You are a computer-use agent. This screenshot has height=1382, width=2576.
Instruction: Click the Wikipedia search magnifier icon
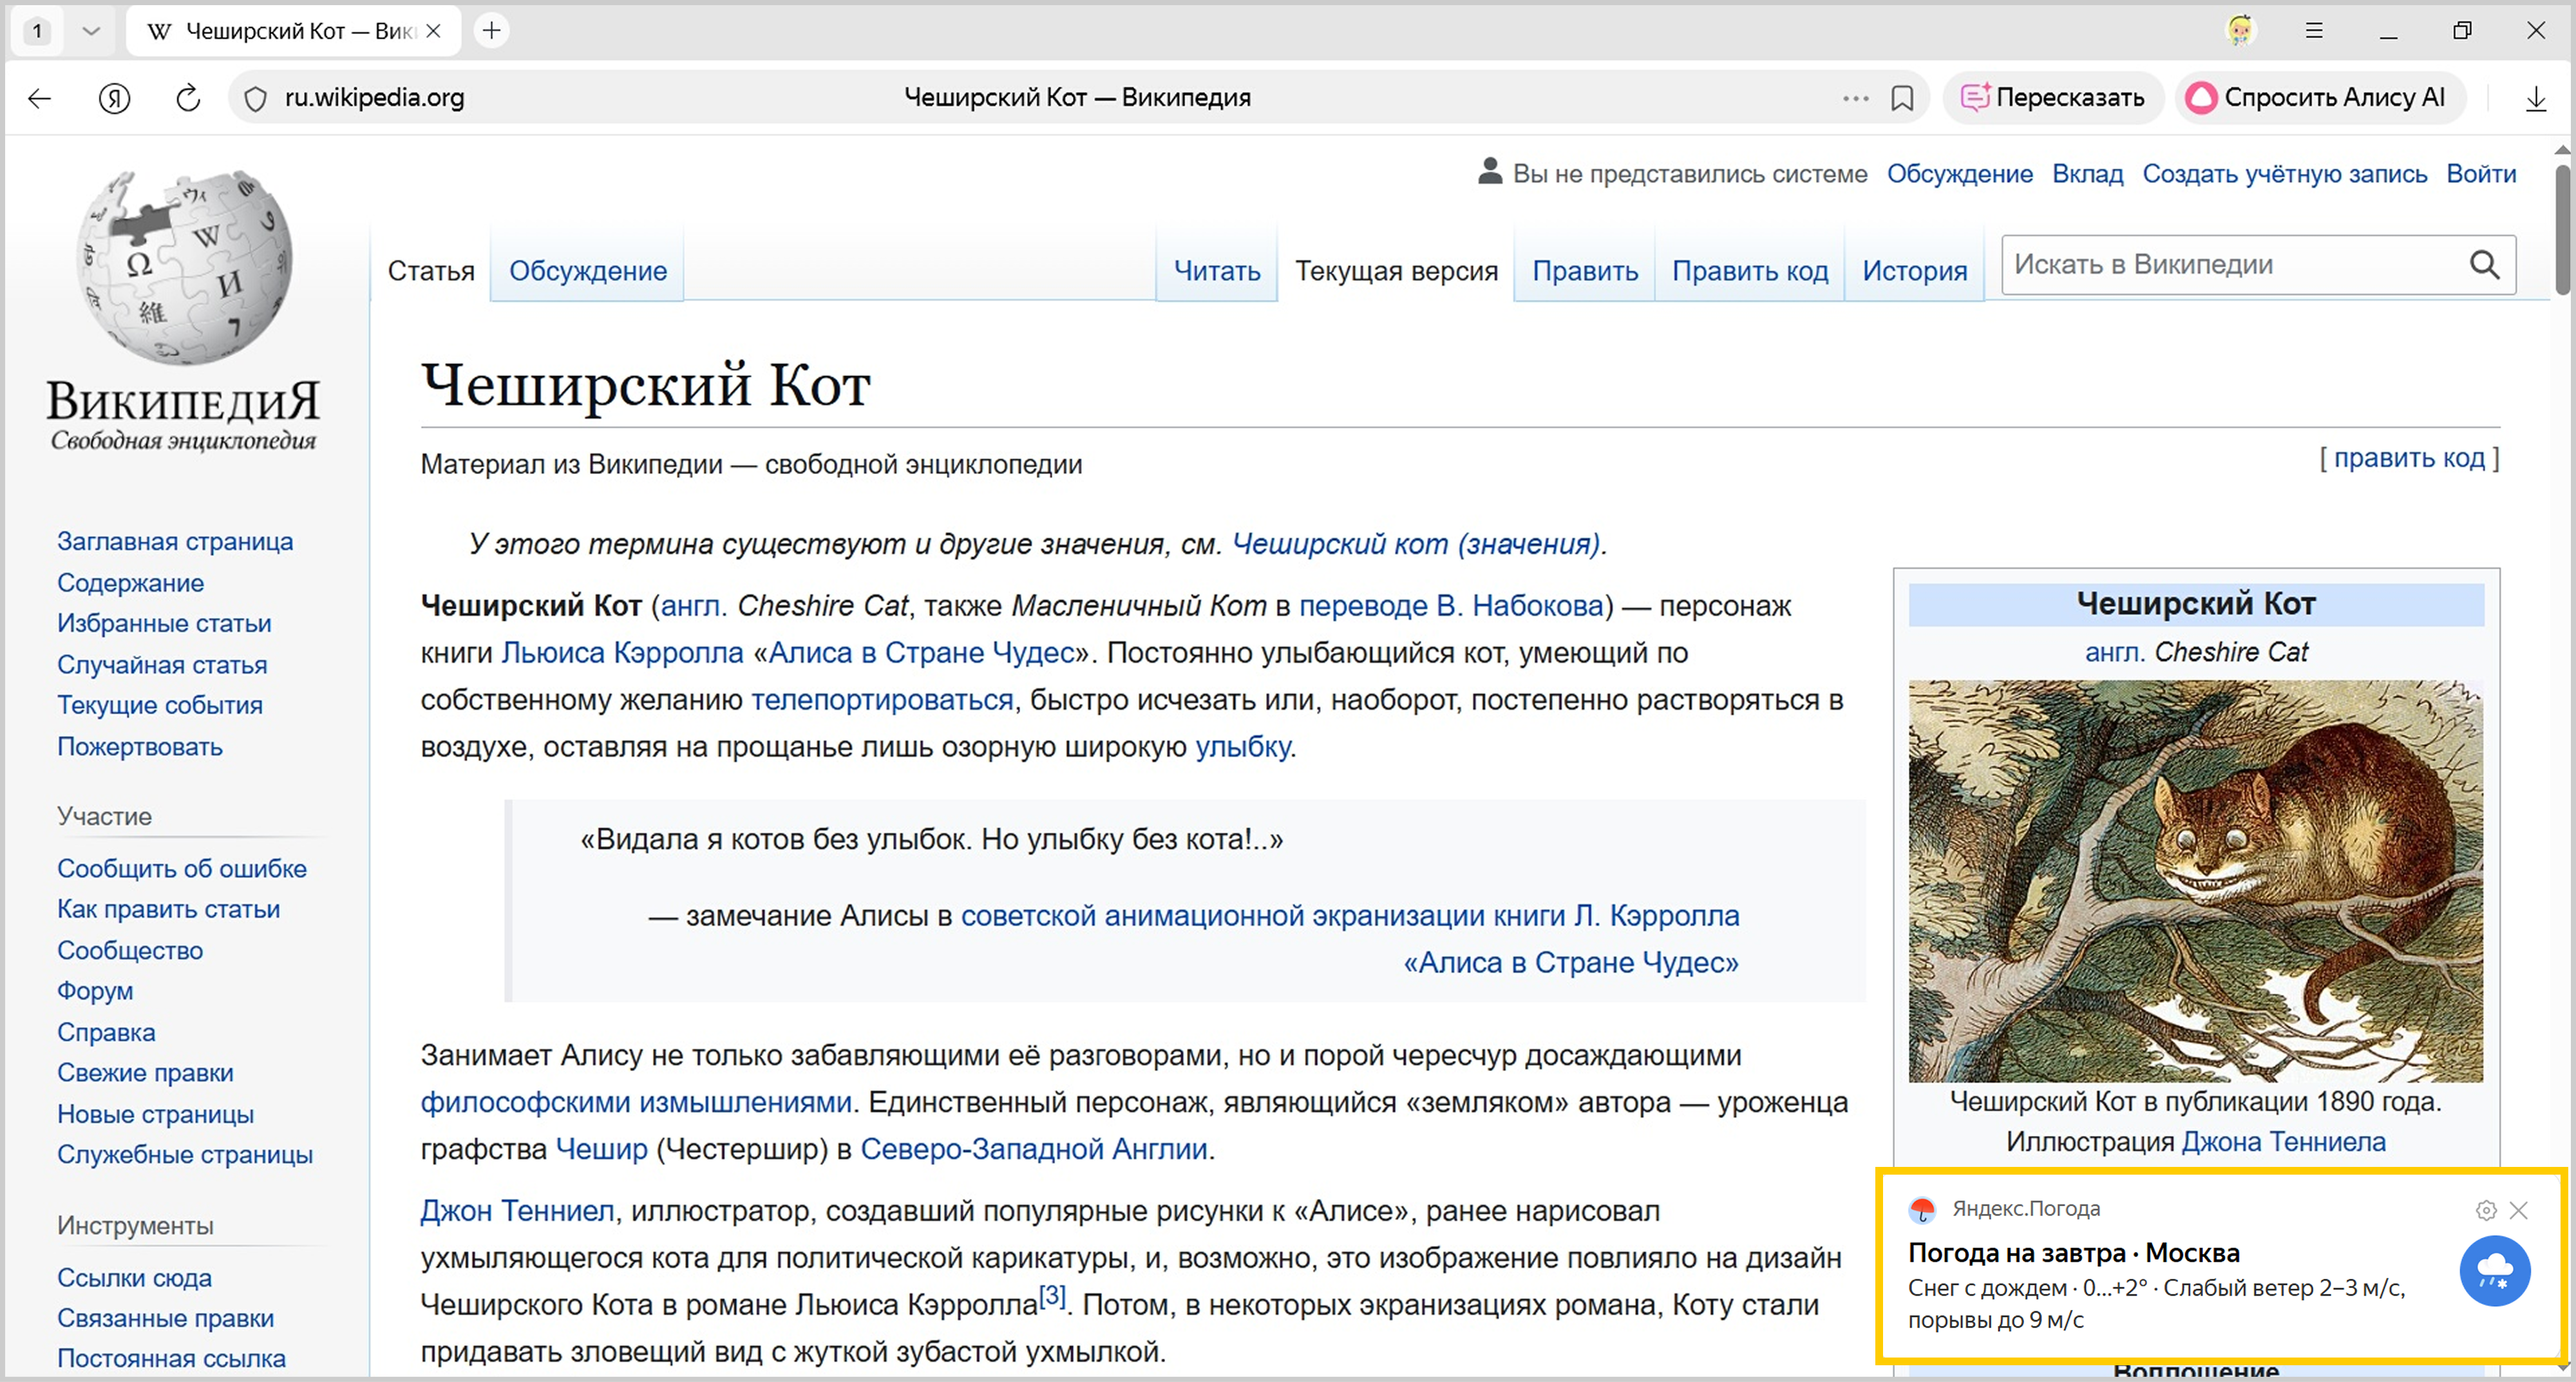point(2484,265)
